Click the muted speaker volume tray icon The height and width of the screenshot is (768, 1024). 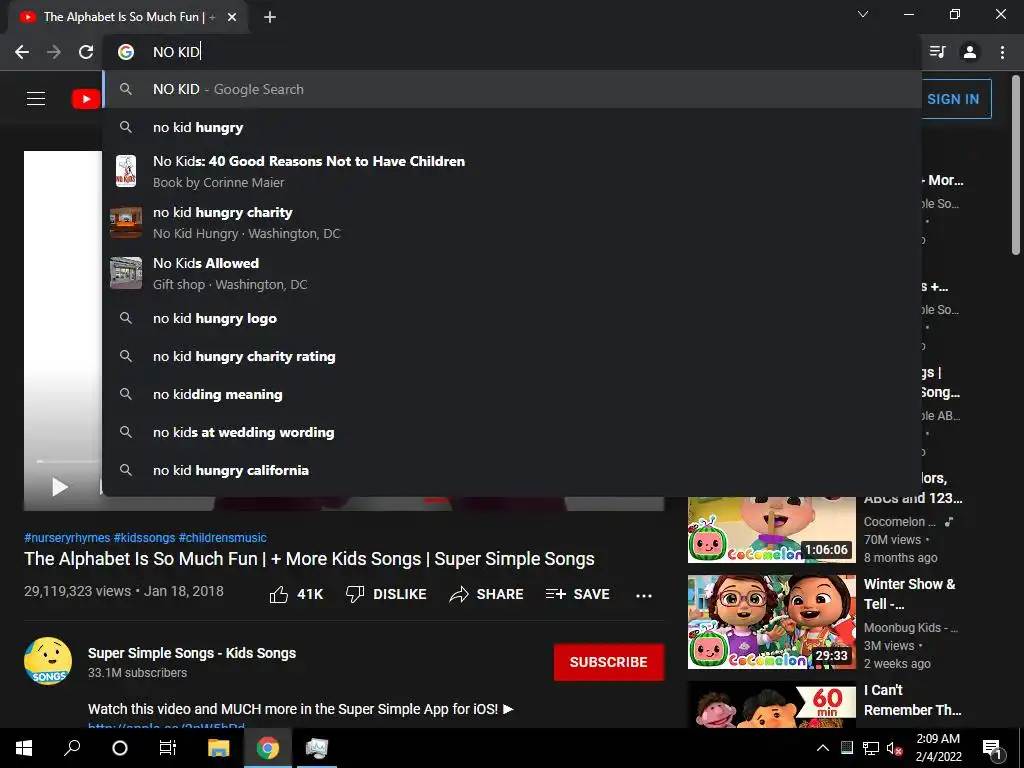894,748
